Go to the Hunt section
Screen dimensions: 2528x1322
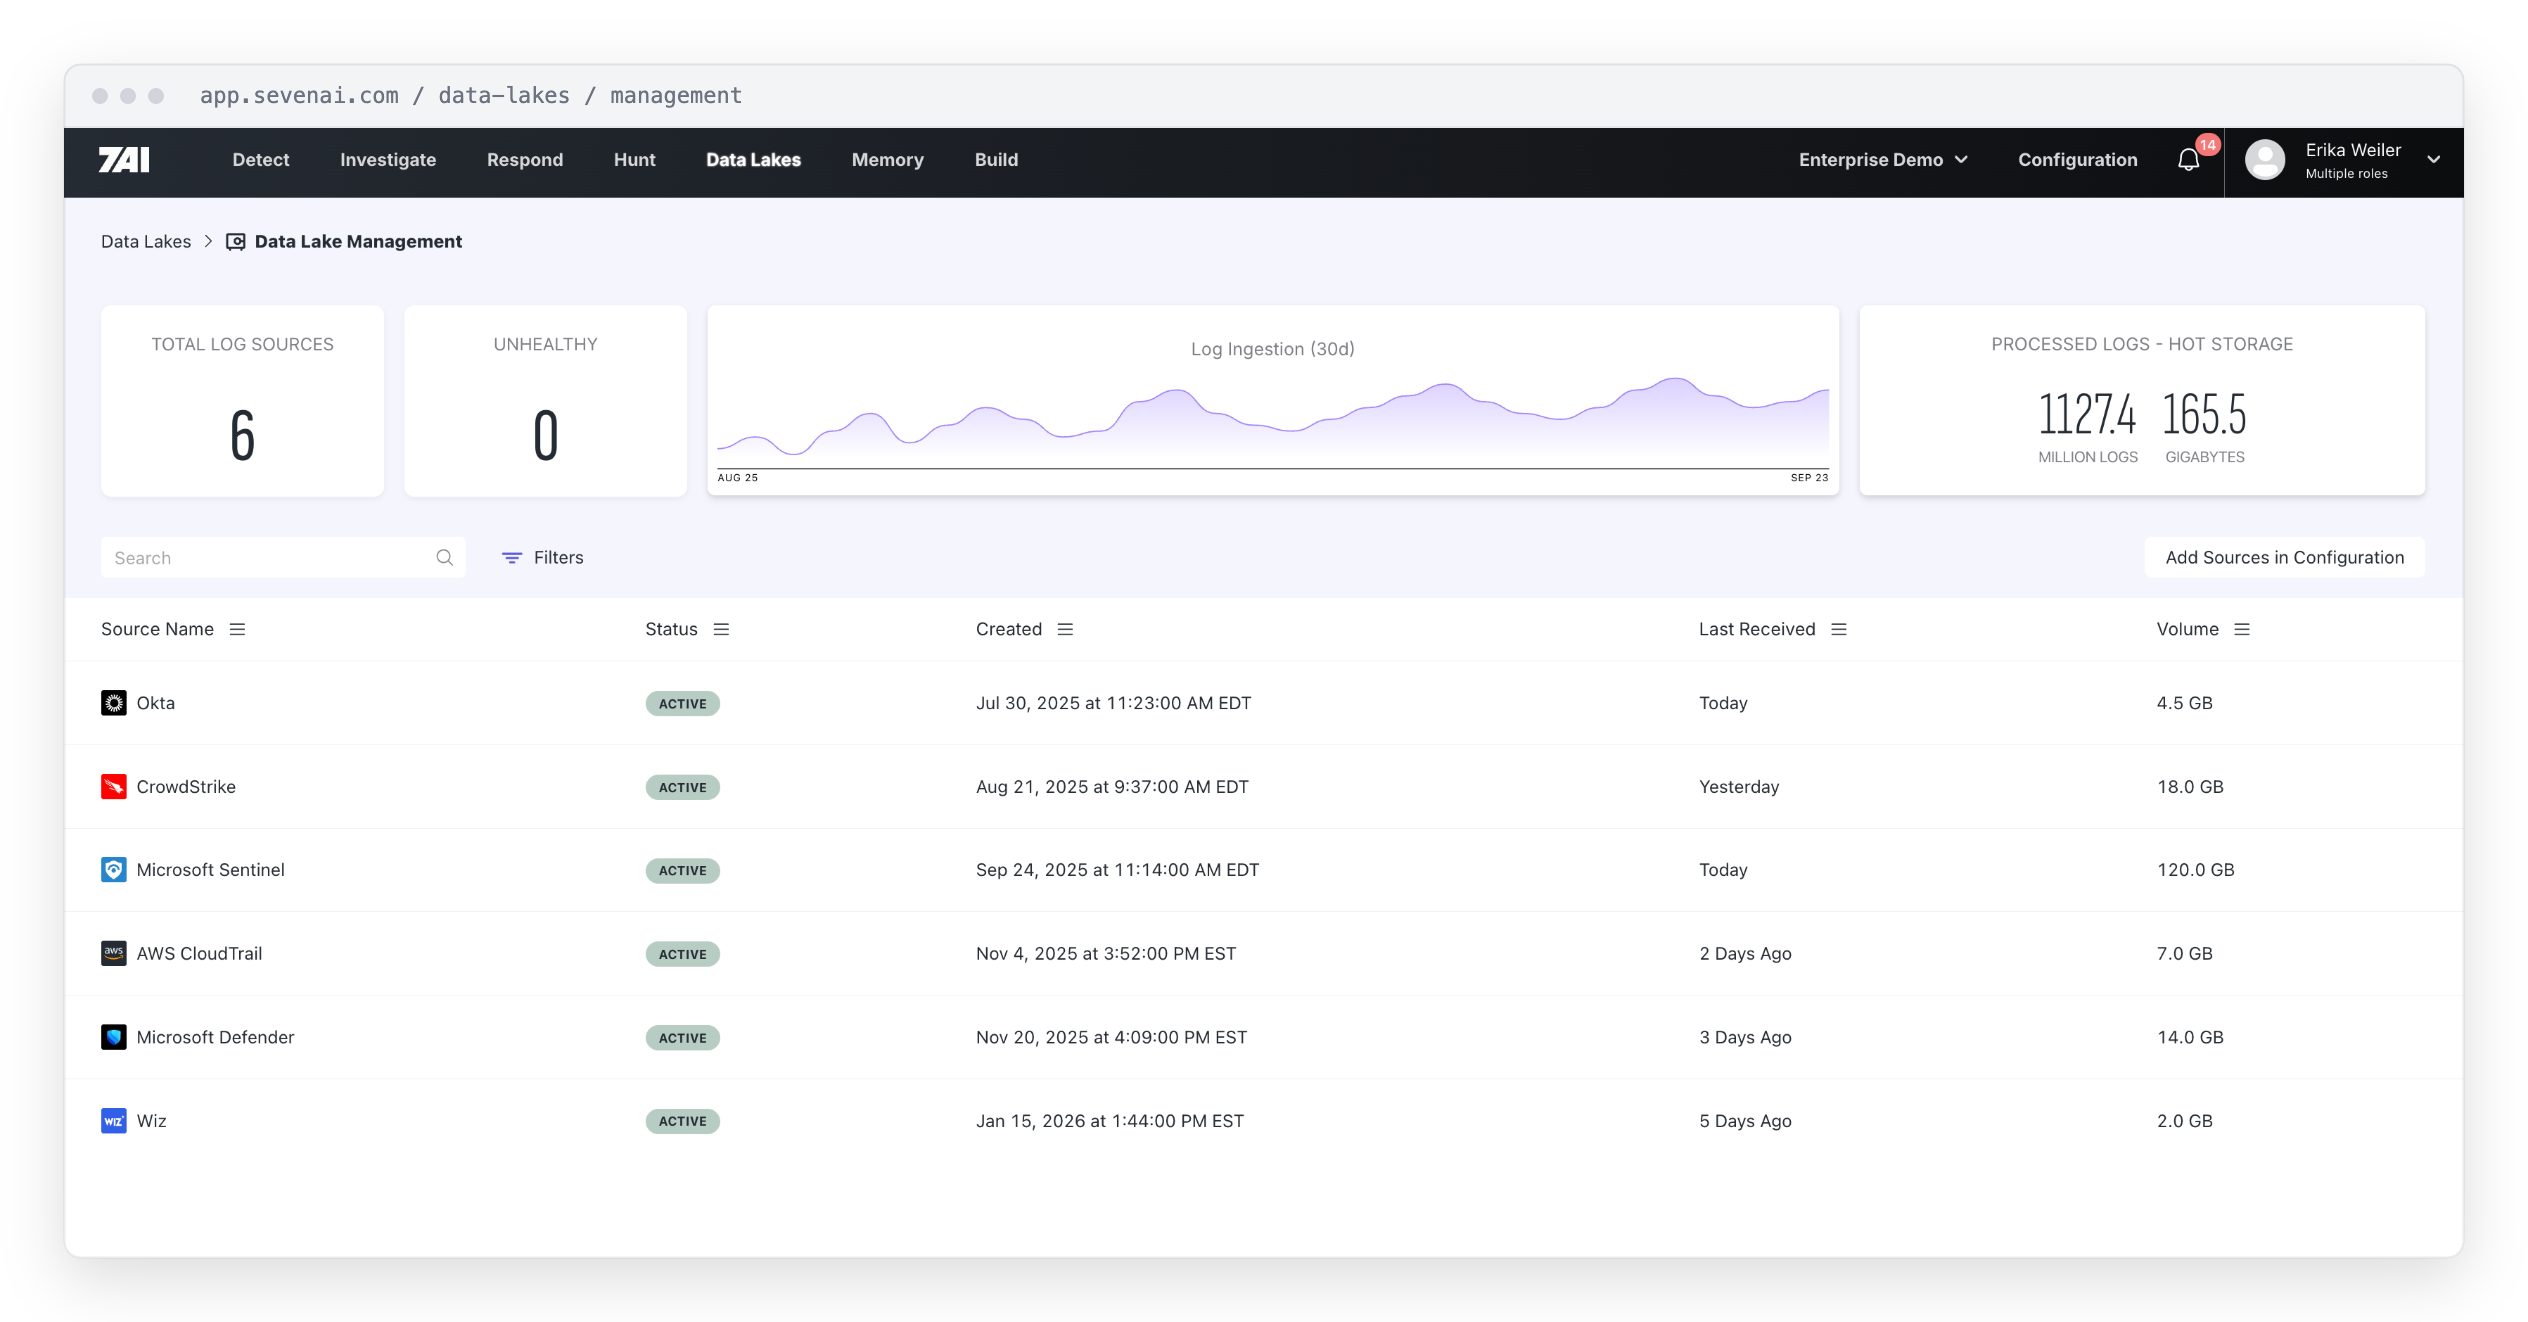[635, 160]
